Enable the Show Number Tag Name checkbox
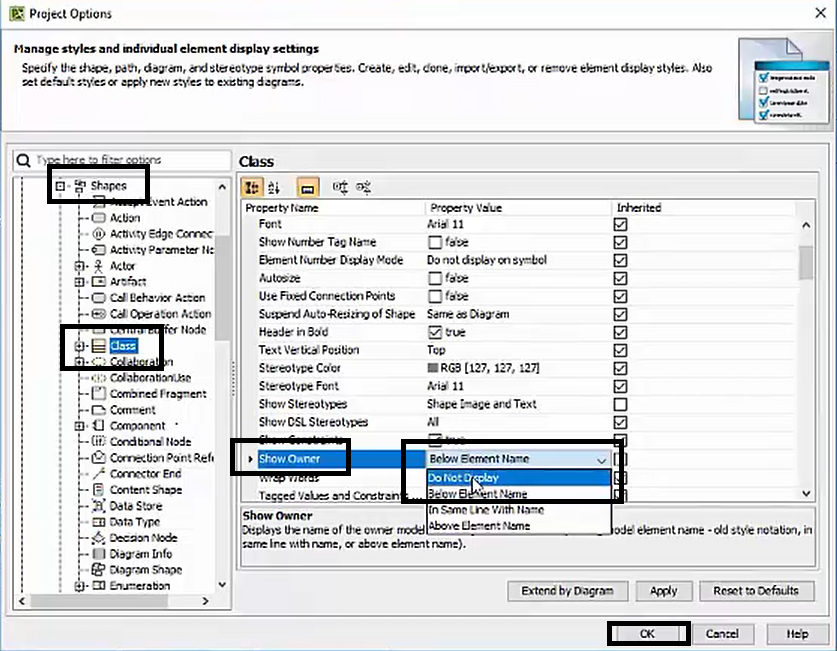The image size is (837, 651). (435, 242)
